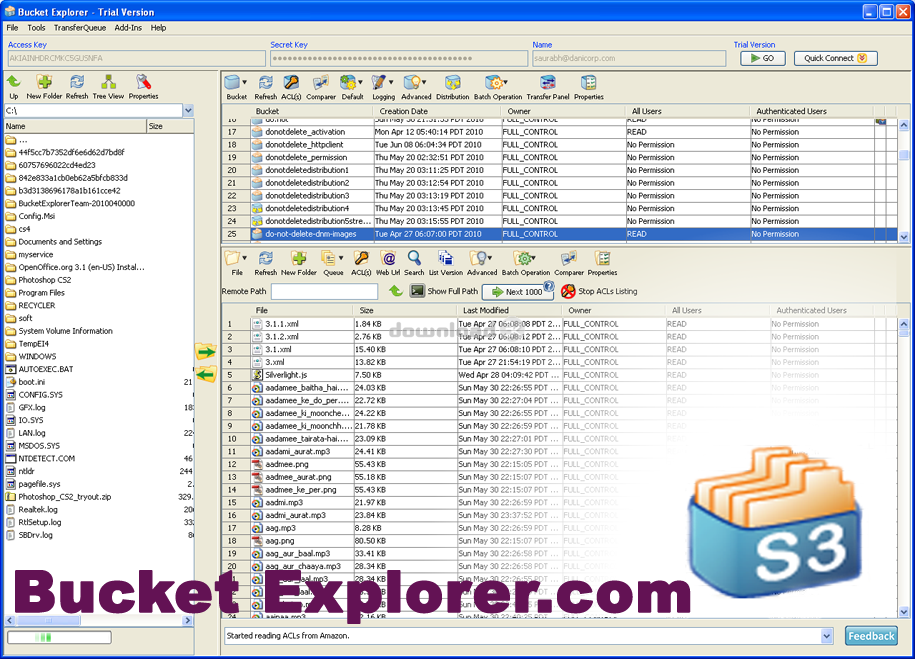Toggle Tree View in the local panel

(107, 85)
